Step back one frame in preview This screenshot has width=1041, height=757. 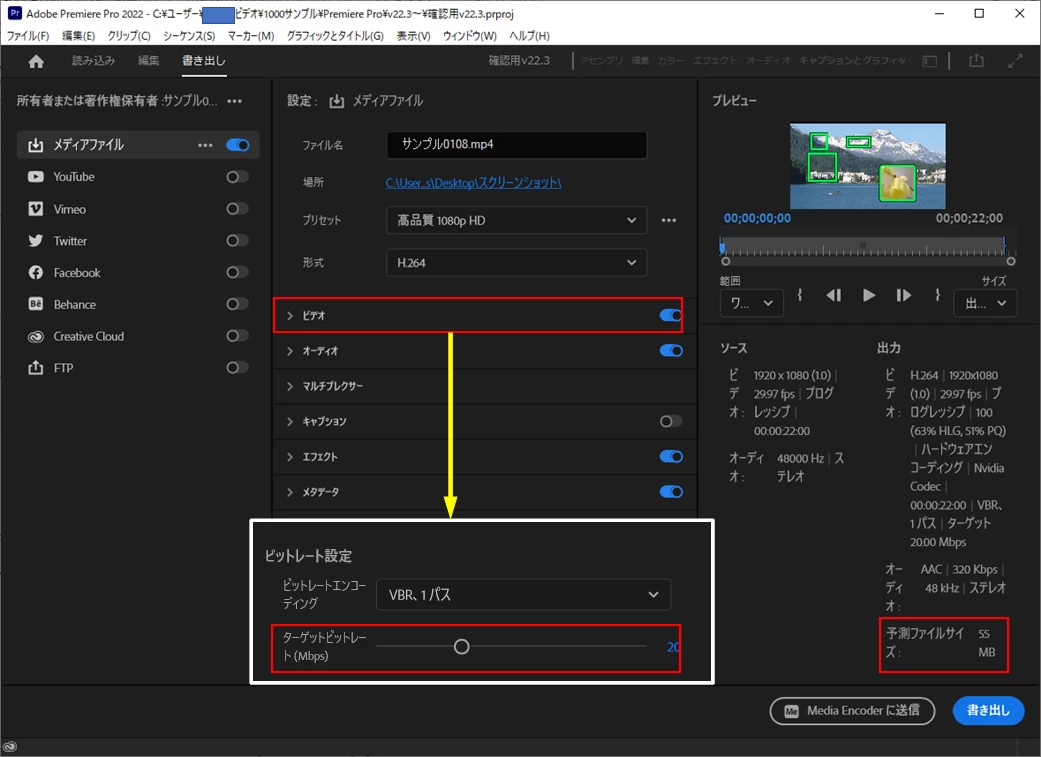tap(834, 295)
